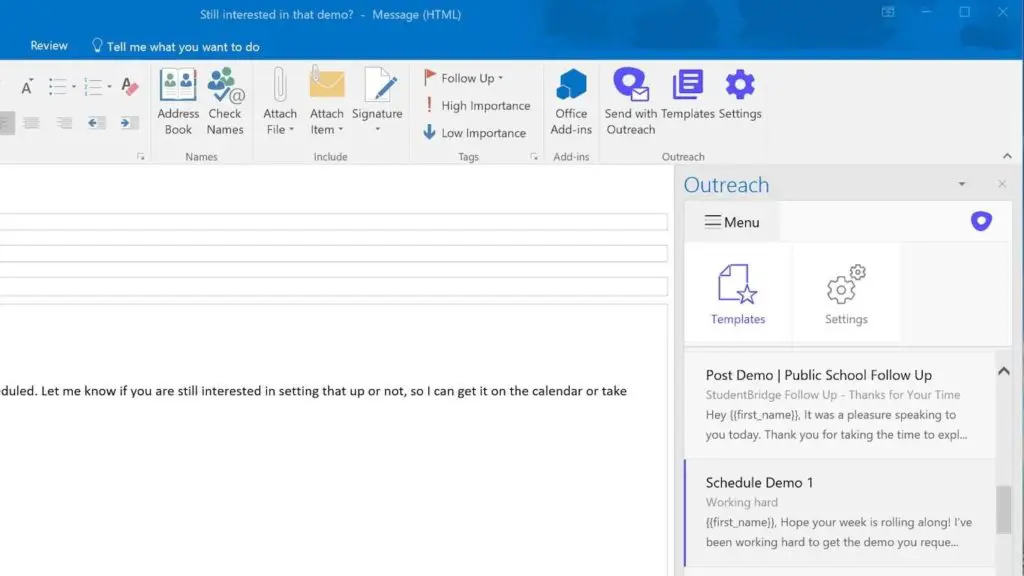This screenshot has height=576, width=1024.
Task: Run Check Names
Action: pos(225,103)
